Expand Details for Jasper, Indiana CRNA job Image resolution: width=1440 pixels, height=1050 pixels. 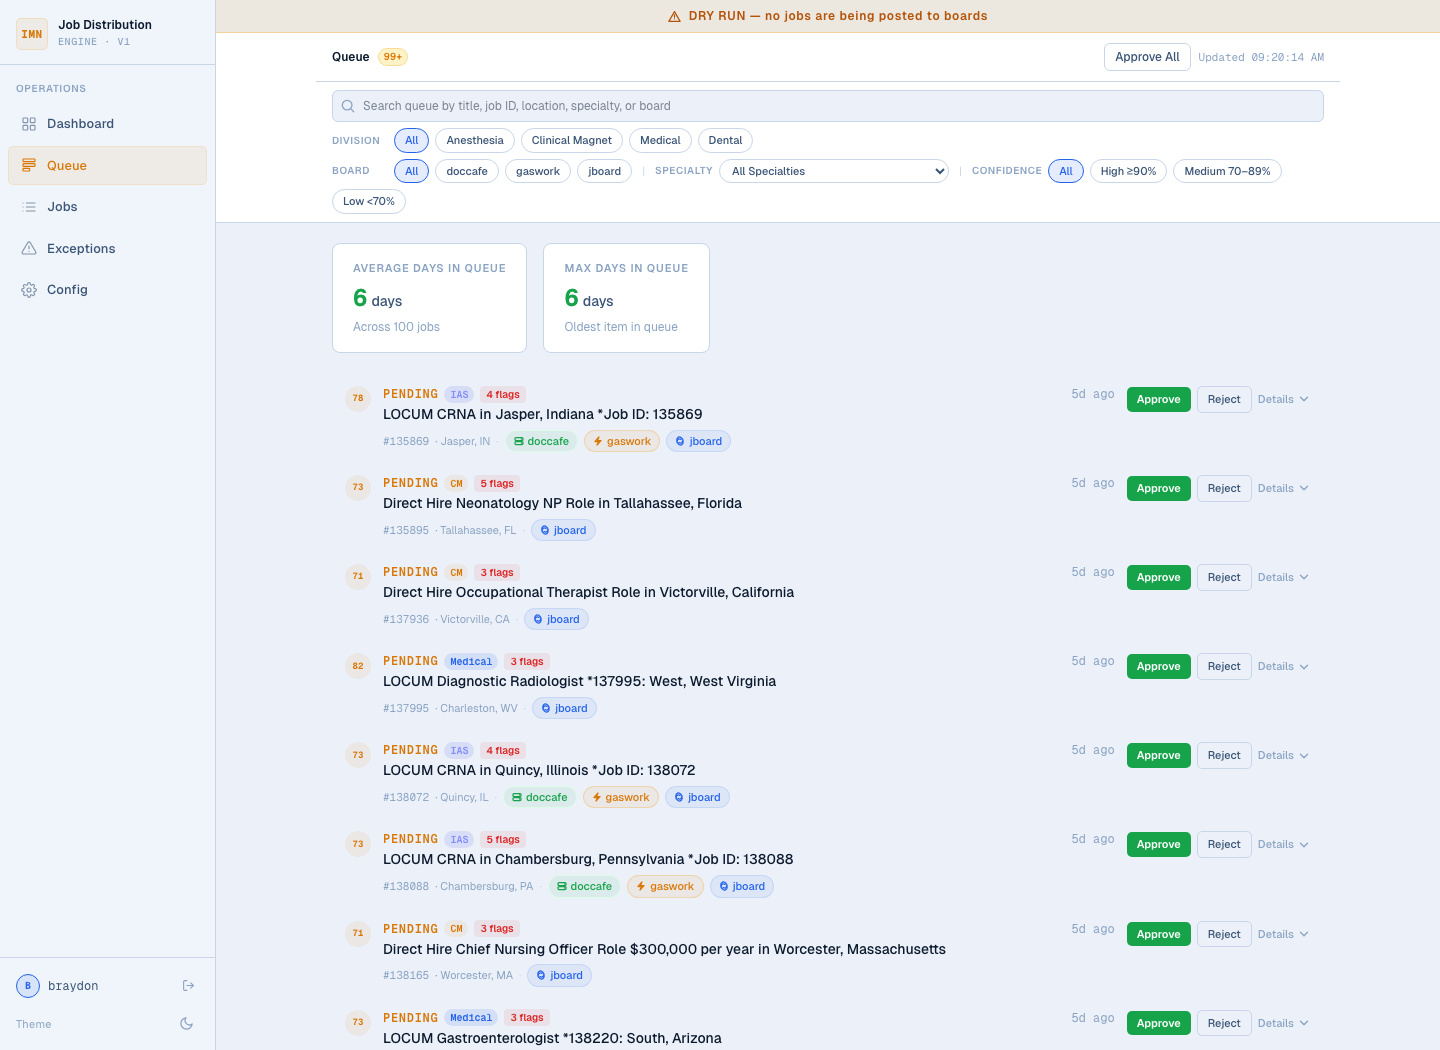(x=1283, y=399)
